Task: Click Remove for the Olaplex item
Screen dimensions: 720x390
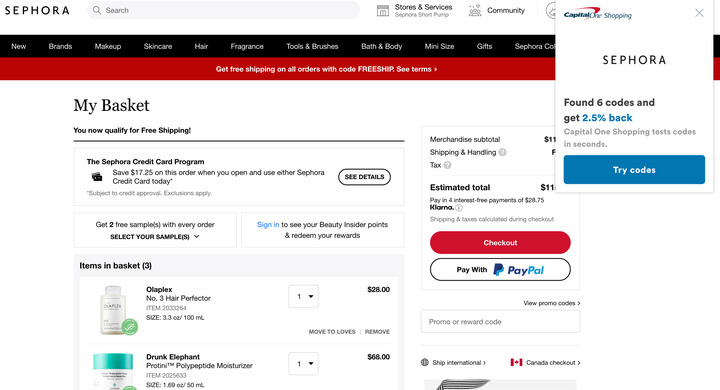Action: click(377, 332)
